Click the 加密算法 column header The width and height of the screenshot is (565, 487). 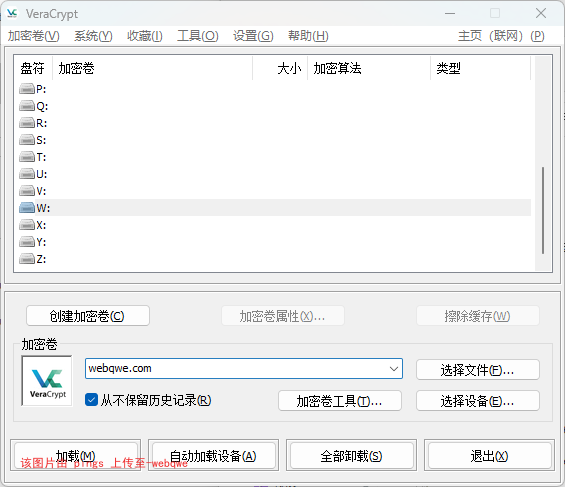tap(369, 68)
